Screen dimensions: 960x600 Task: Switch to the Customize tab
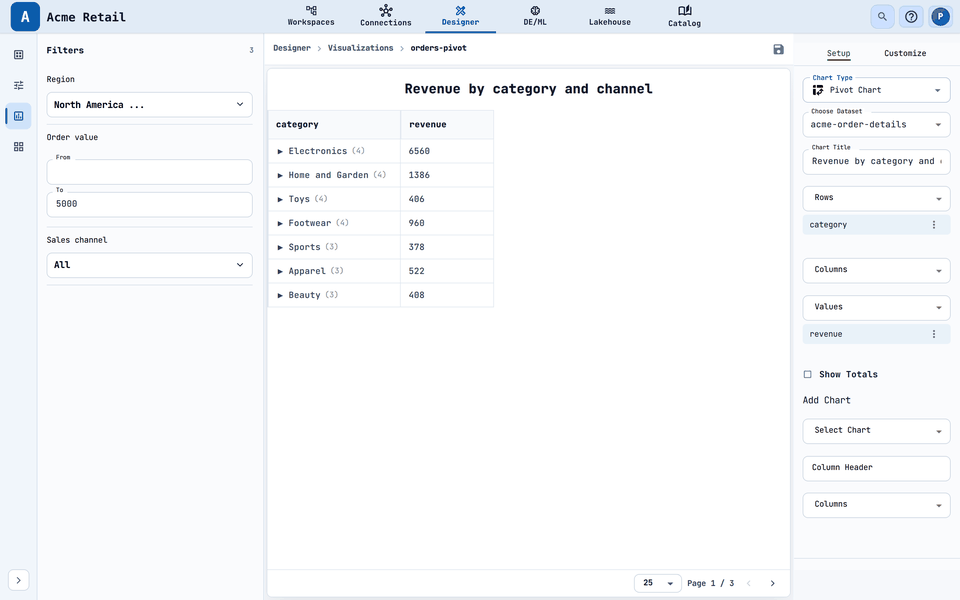pos(905,53)
